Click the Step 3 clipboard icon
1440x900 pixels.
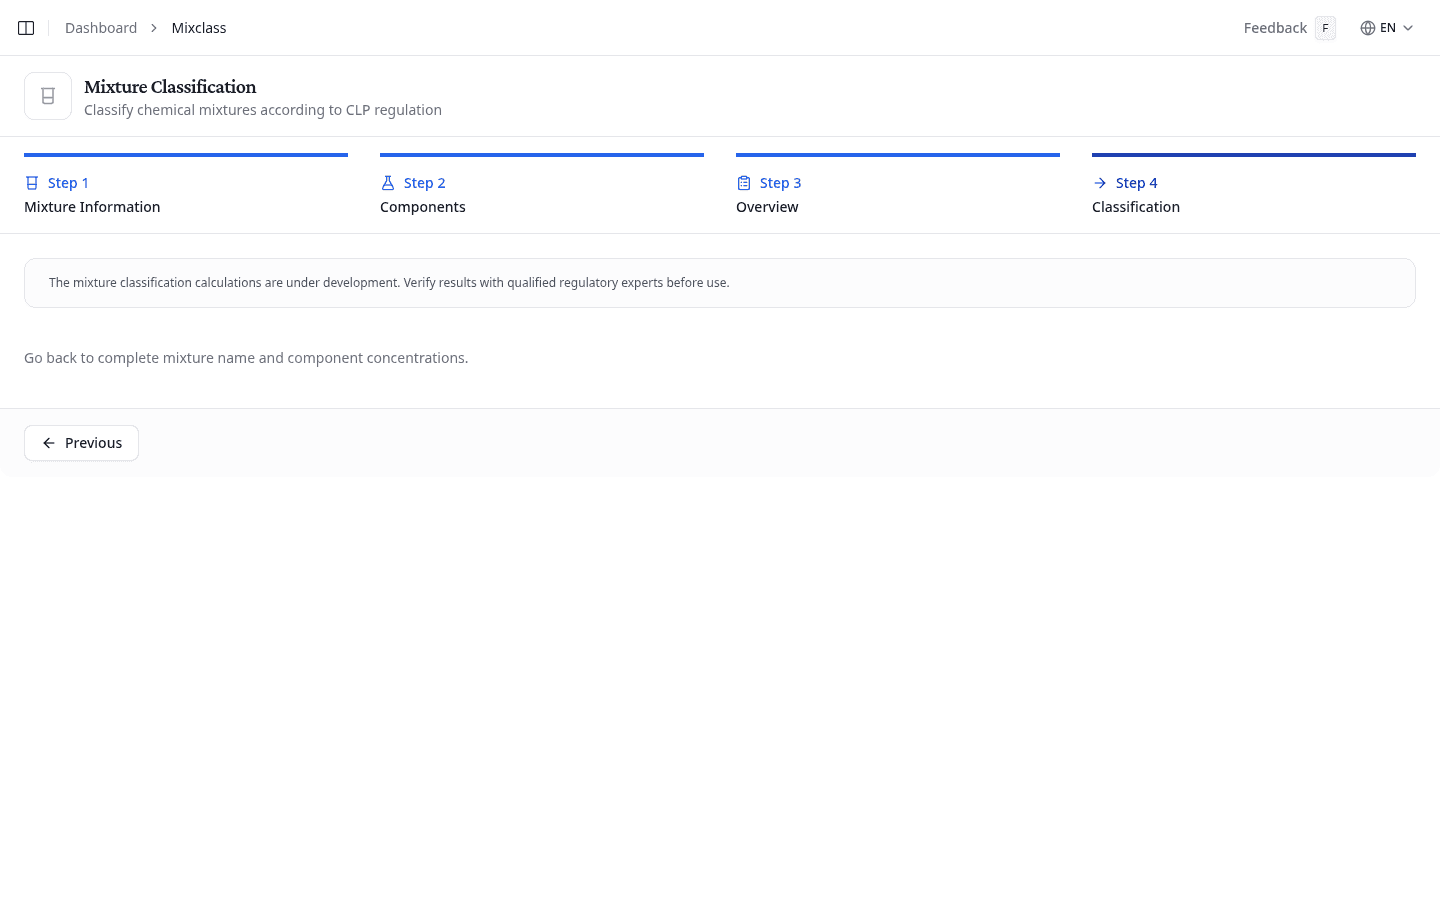pos(744,183)
